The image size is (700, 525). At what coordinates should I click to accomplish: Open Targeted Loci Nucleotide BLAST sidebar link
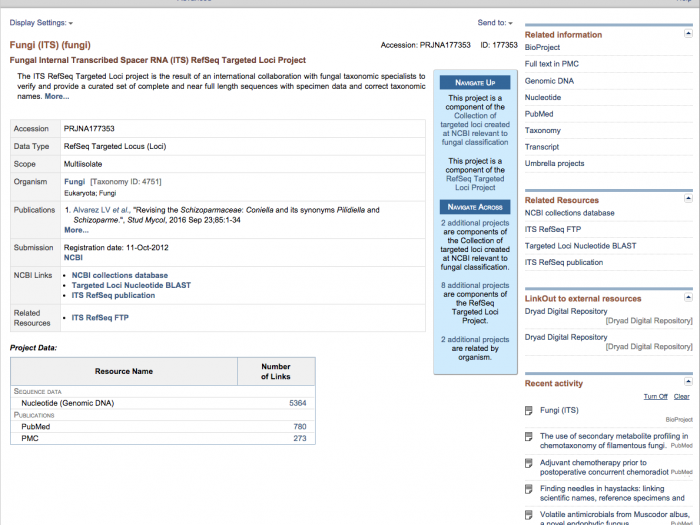pyautogui.click(x=580, y=246)
